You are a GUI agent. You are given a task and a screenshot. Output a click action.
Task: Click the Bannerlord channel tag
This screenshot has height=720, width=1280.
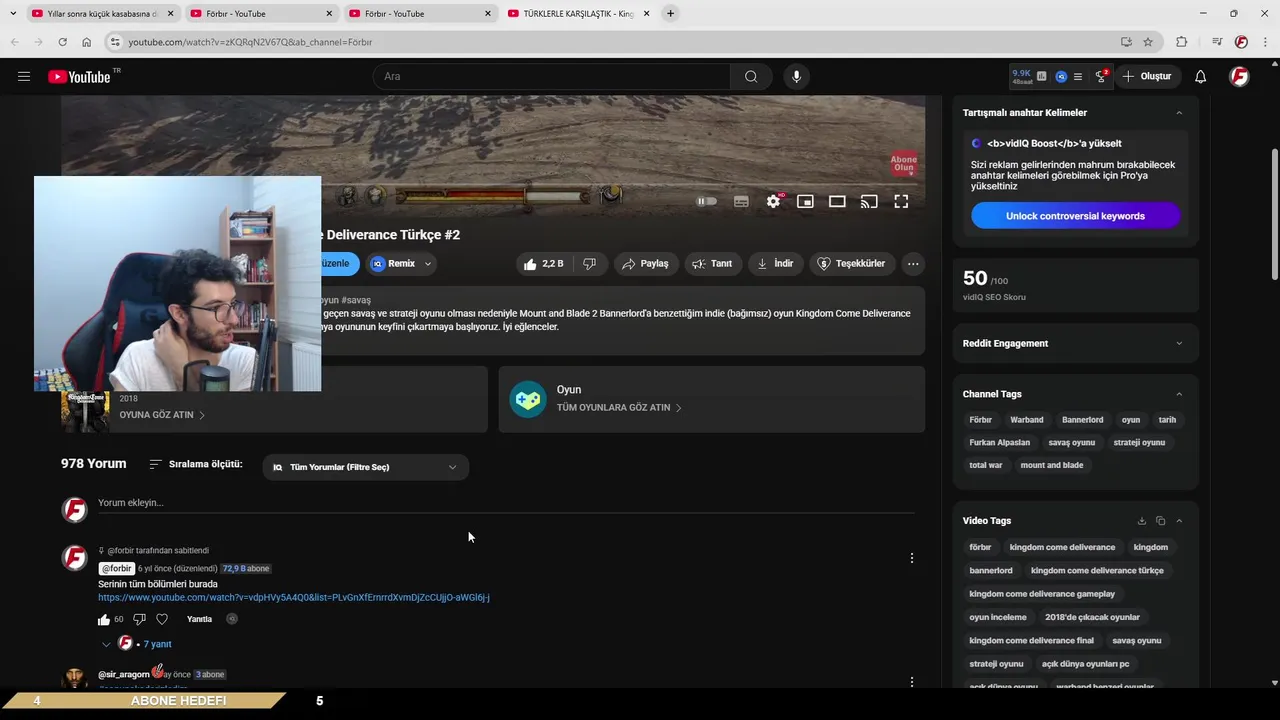click(x=1082, y=420)
